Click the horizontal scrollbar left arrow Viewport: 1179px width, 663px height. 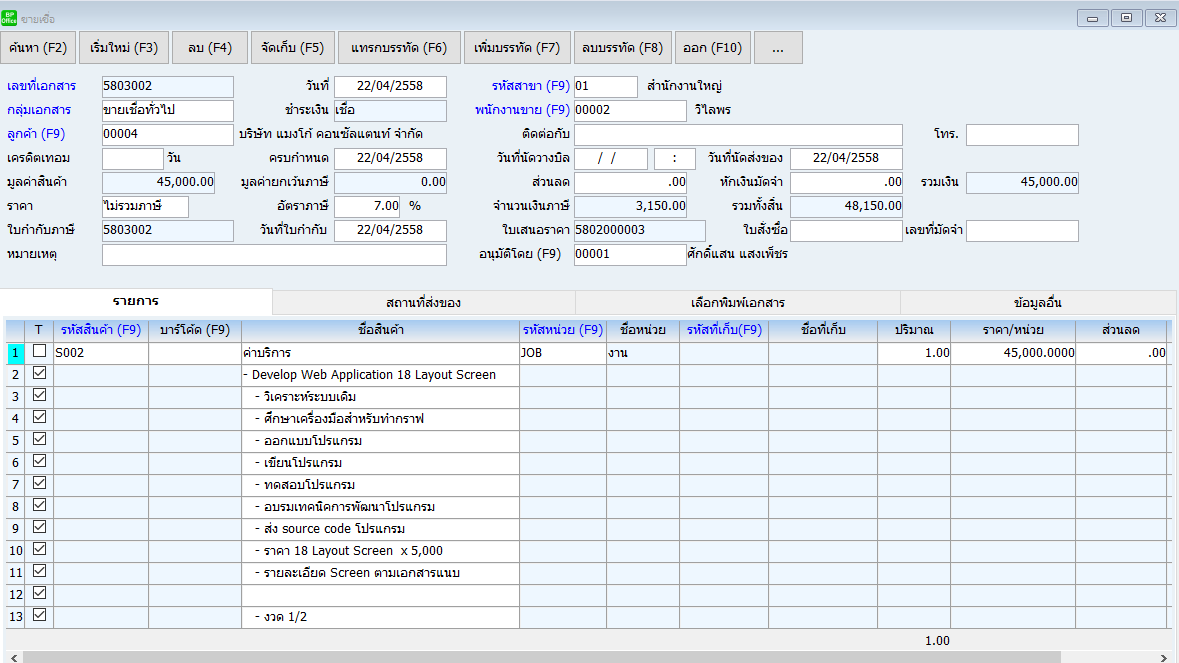(14, 658)
